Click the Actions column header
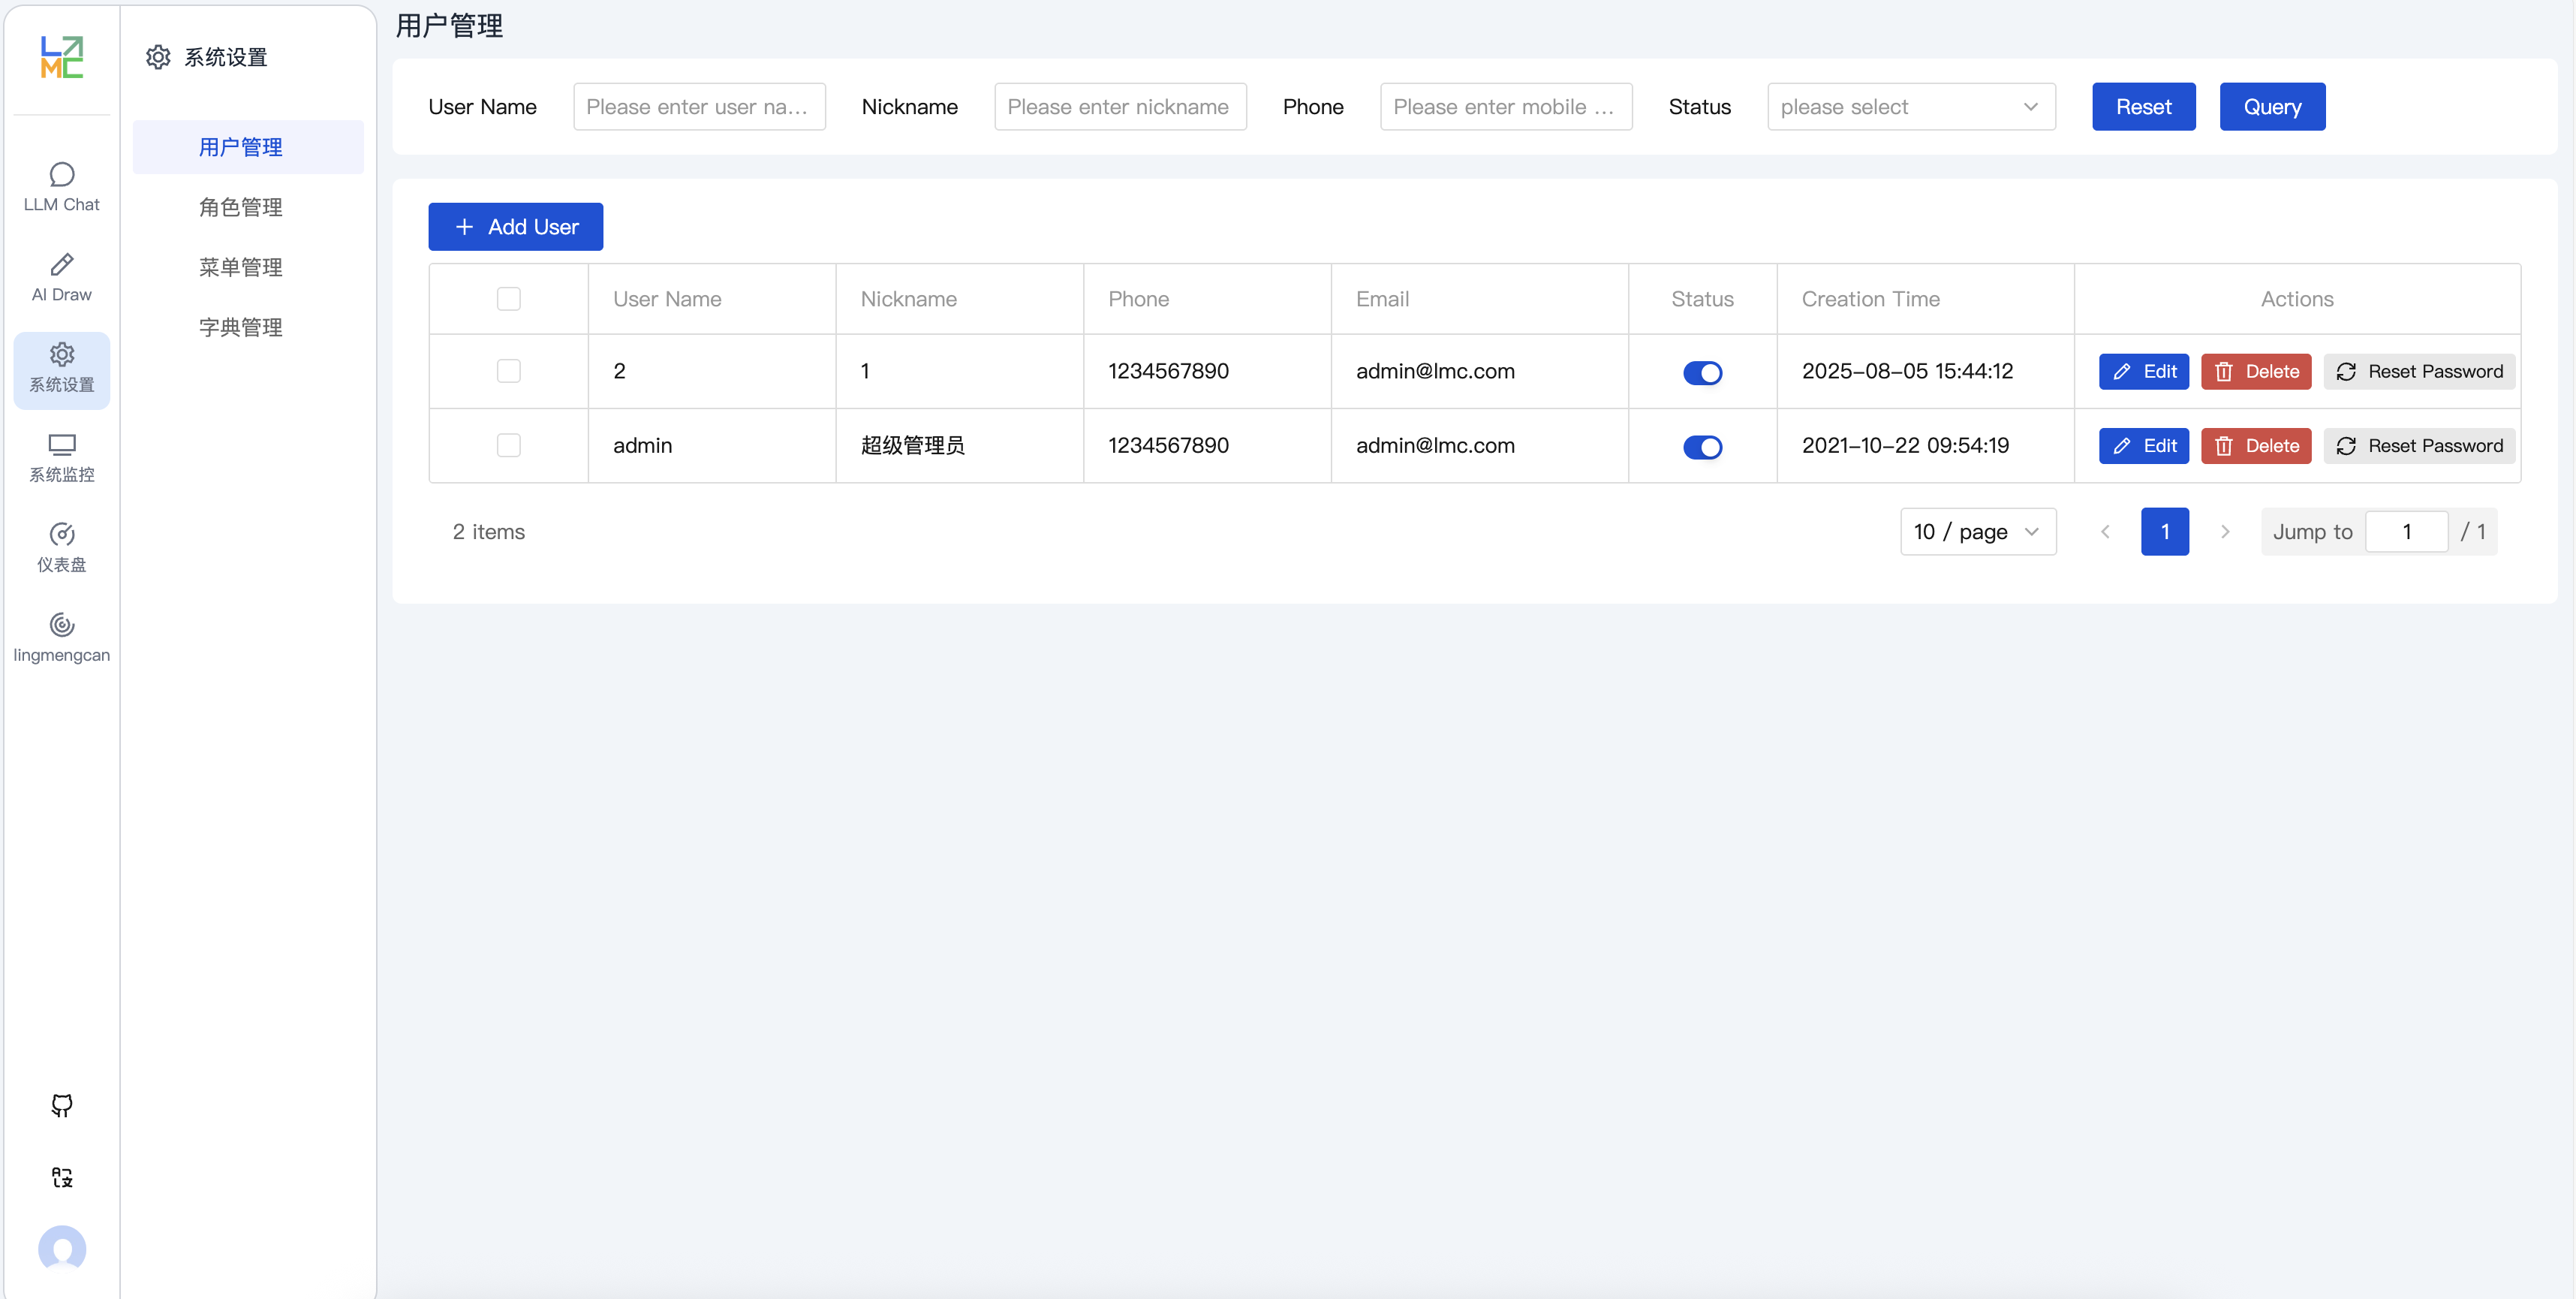This screenshot has height=1299, width=2576. [2297, 299]
